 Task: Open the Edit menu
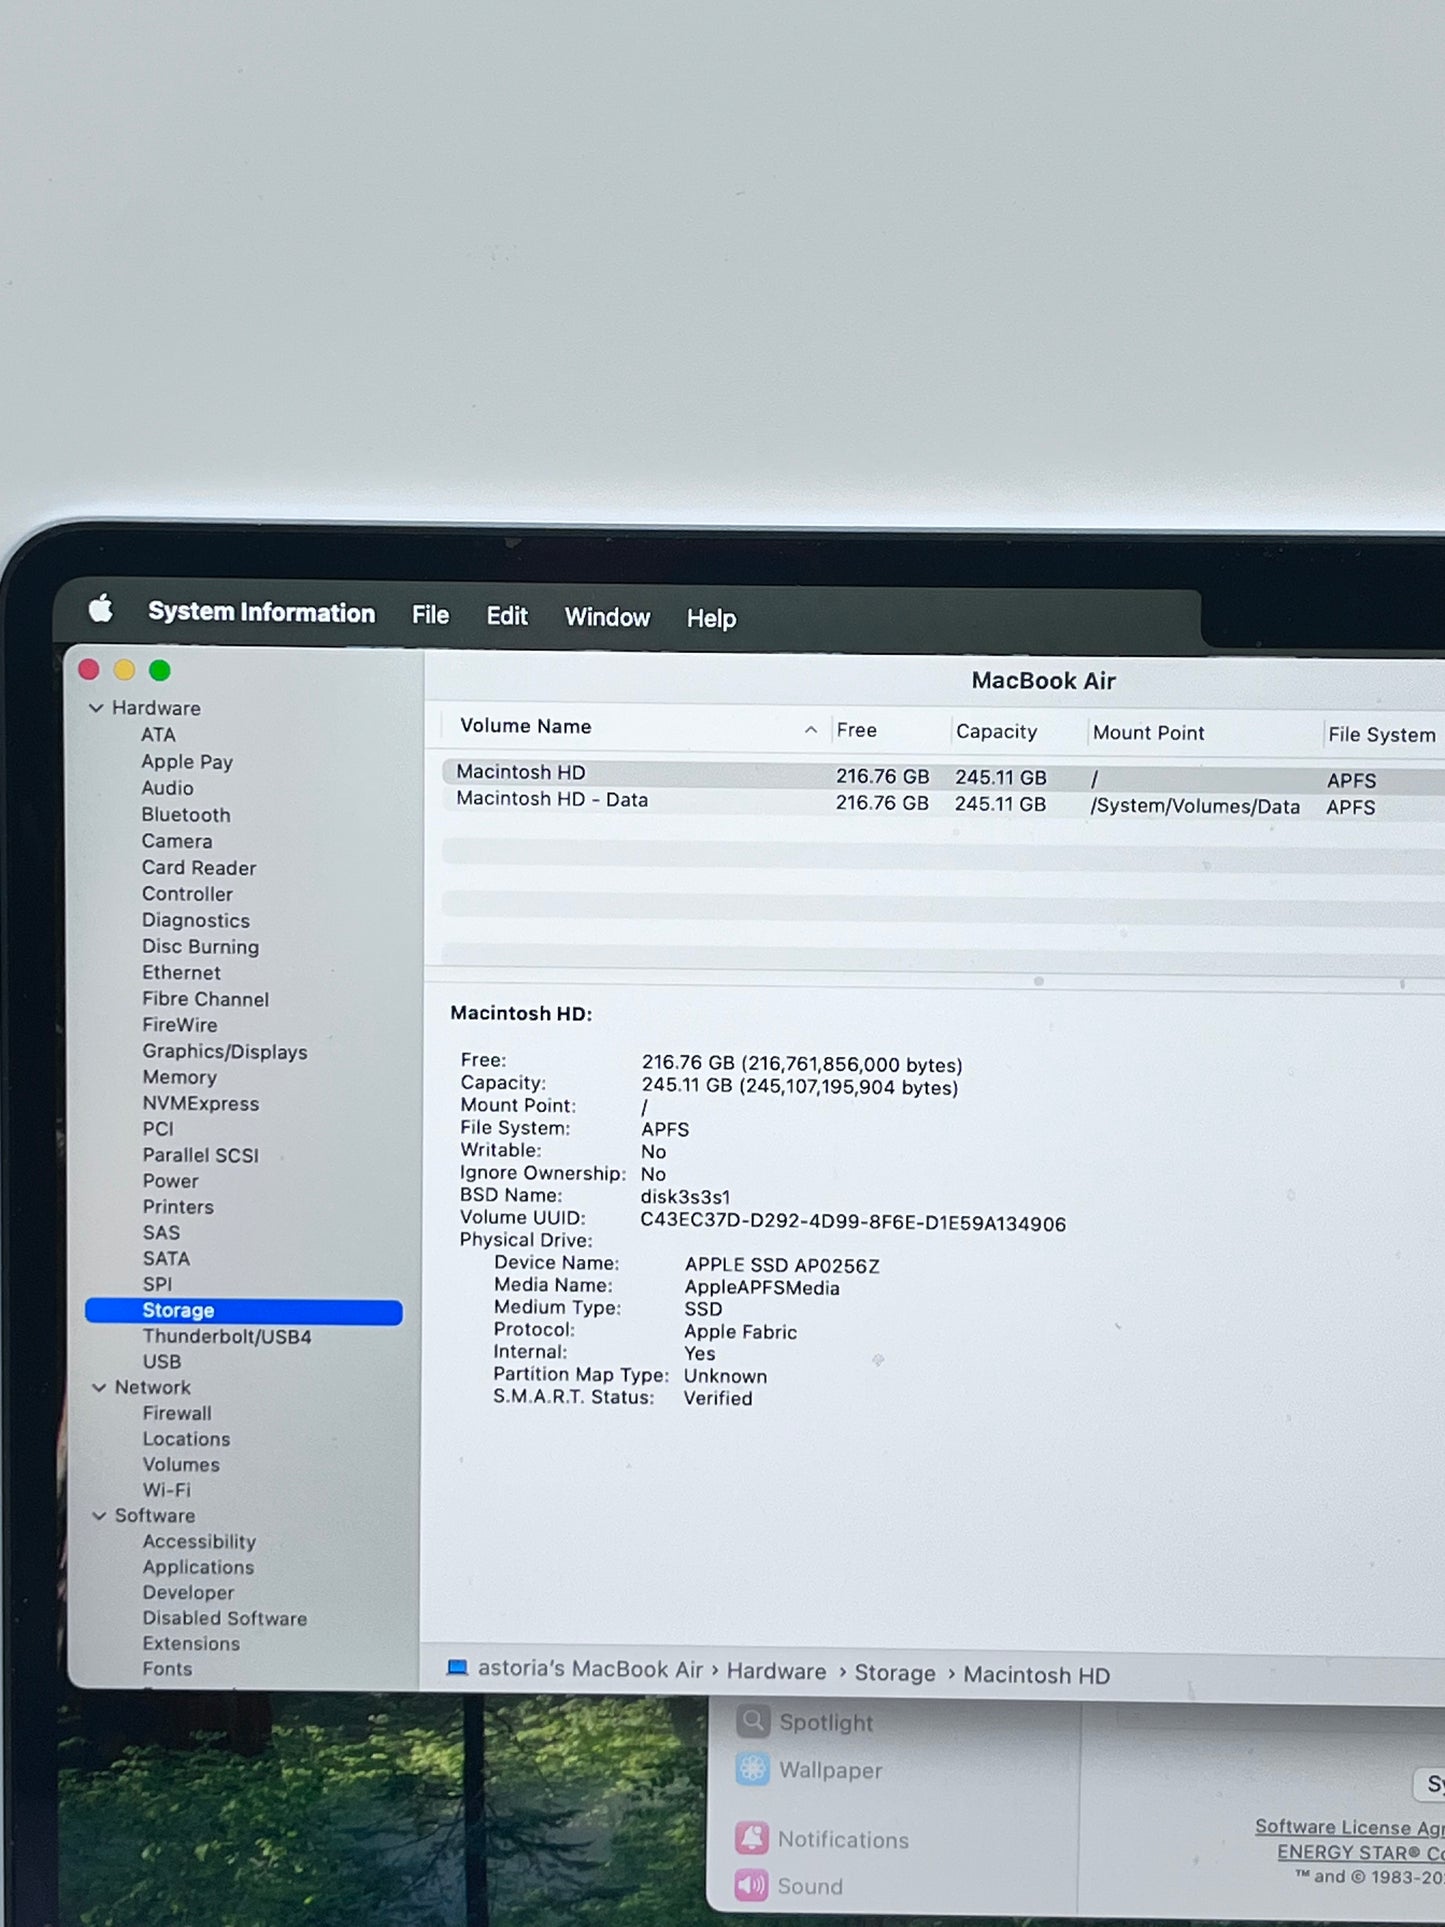(x=507, y=616)
